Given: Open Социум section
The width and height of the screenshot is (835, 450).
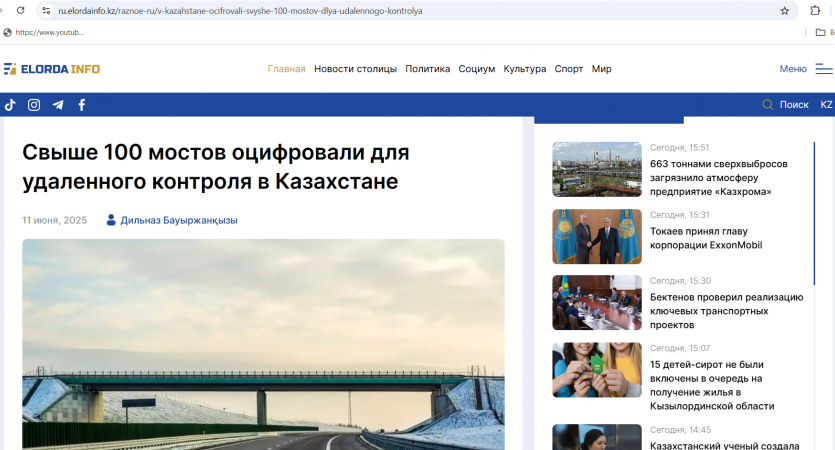Looking at the screenshot, I should pos(477,69).
